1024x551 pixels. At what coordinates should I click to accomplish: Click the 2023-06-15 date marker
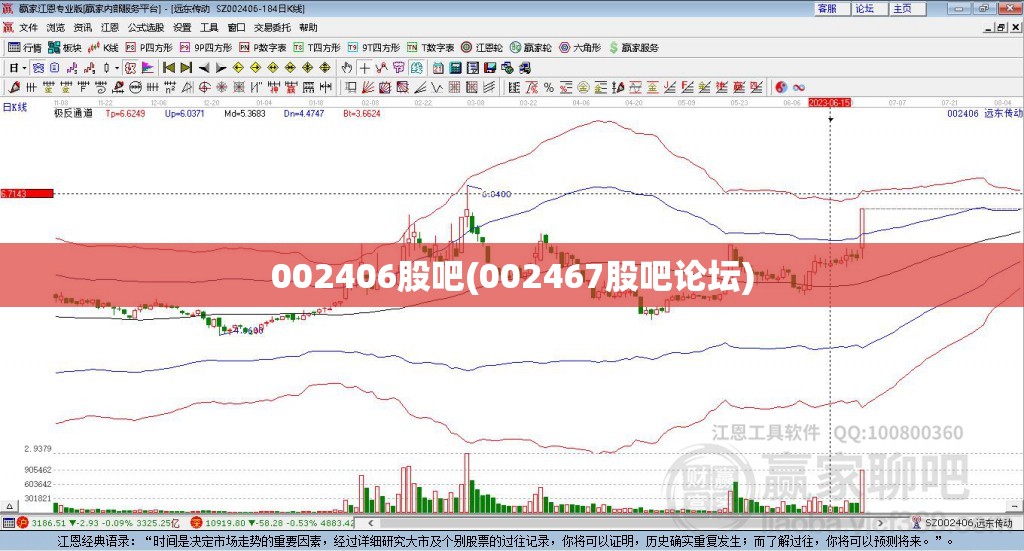click(829, 102)
